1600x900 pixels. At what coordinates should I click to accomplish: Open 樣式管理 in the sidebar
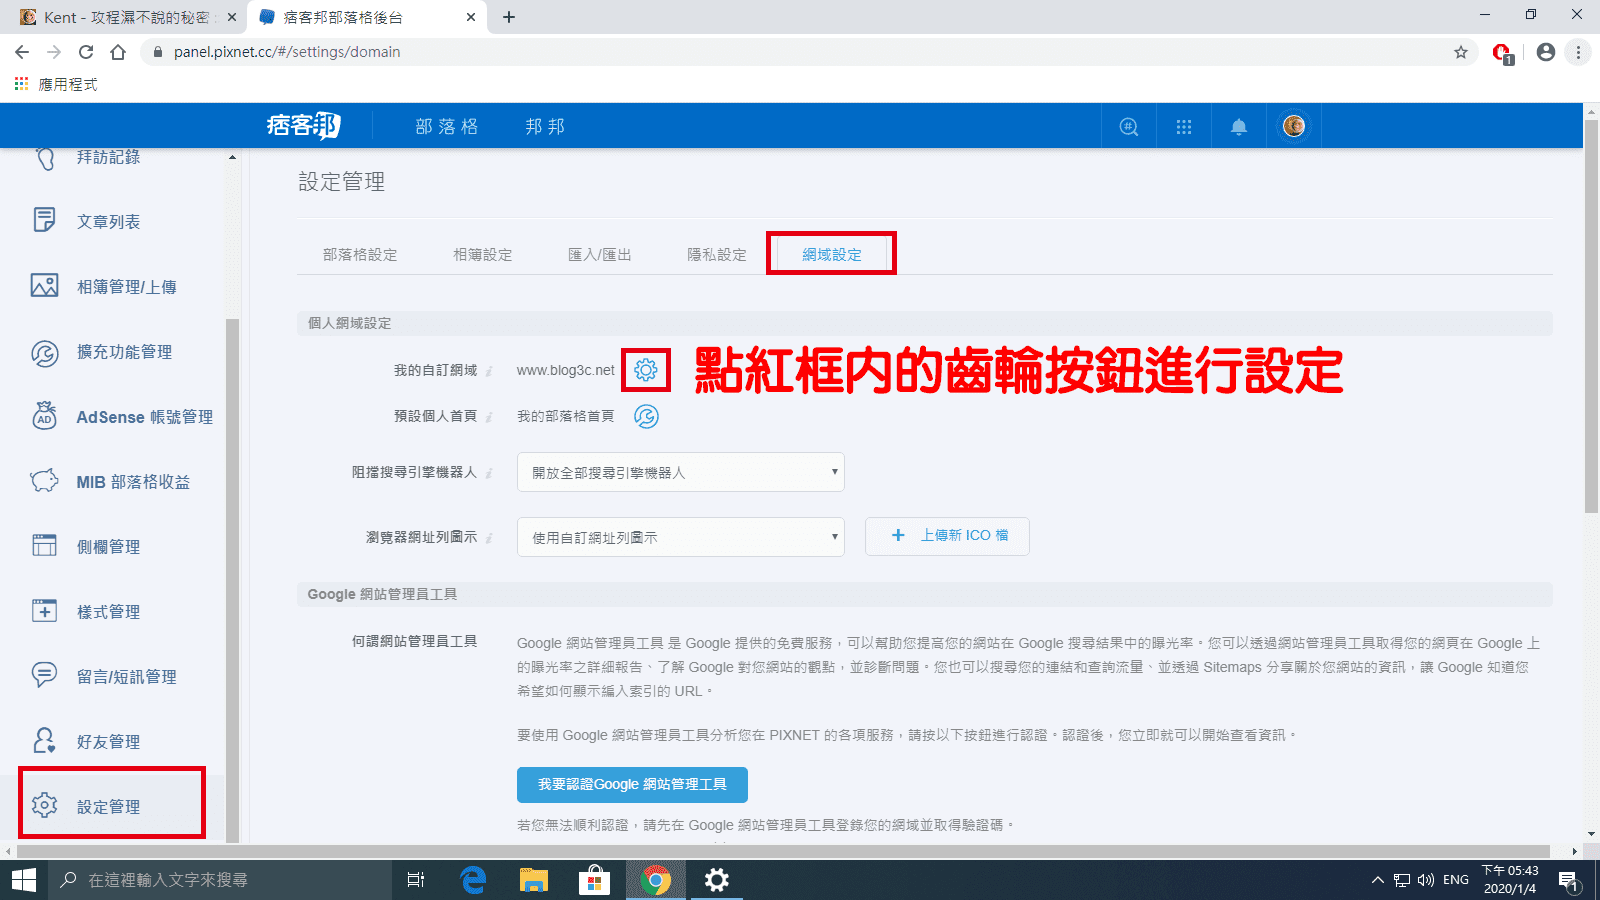coord(107,611)
